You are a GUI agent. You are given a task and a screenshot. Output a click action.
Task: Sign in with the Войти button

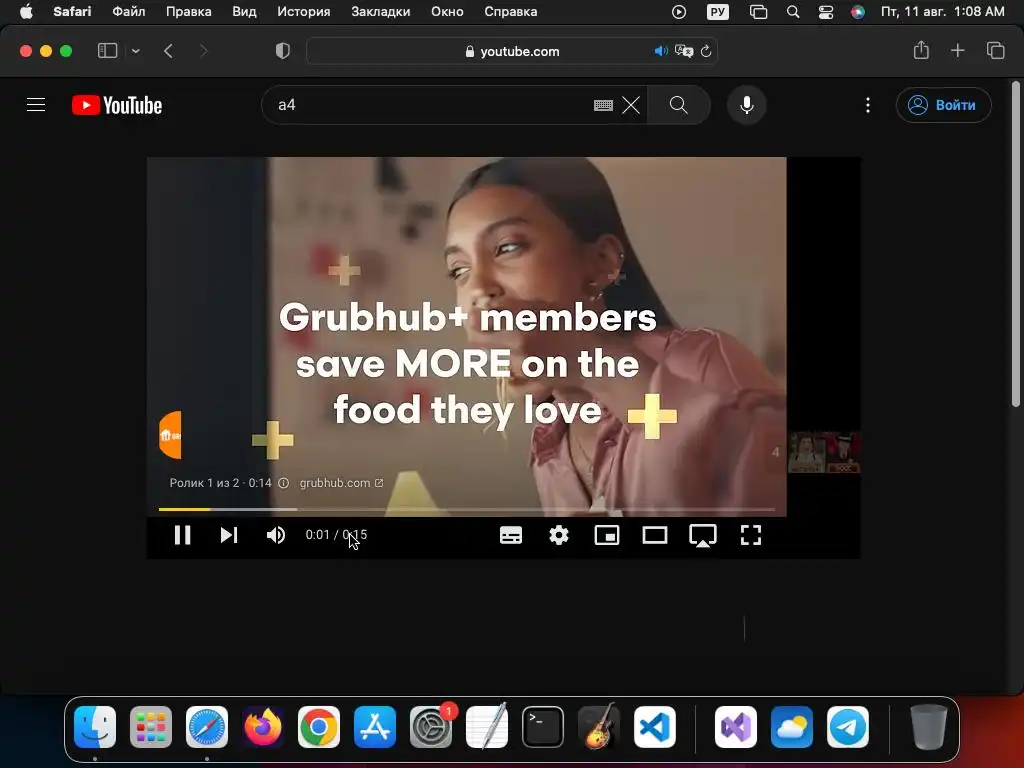pyautogui.click(x=943, y=105)
